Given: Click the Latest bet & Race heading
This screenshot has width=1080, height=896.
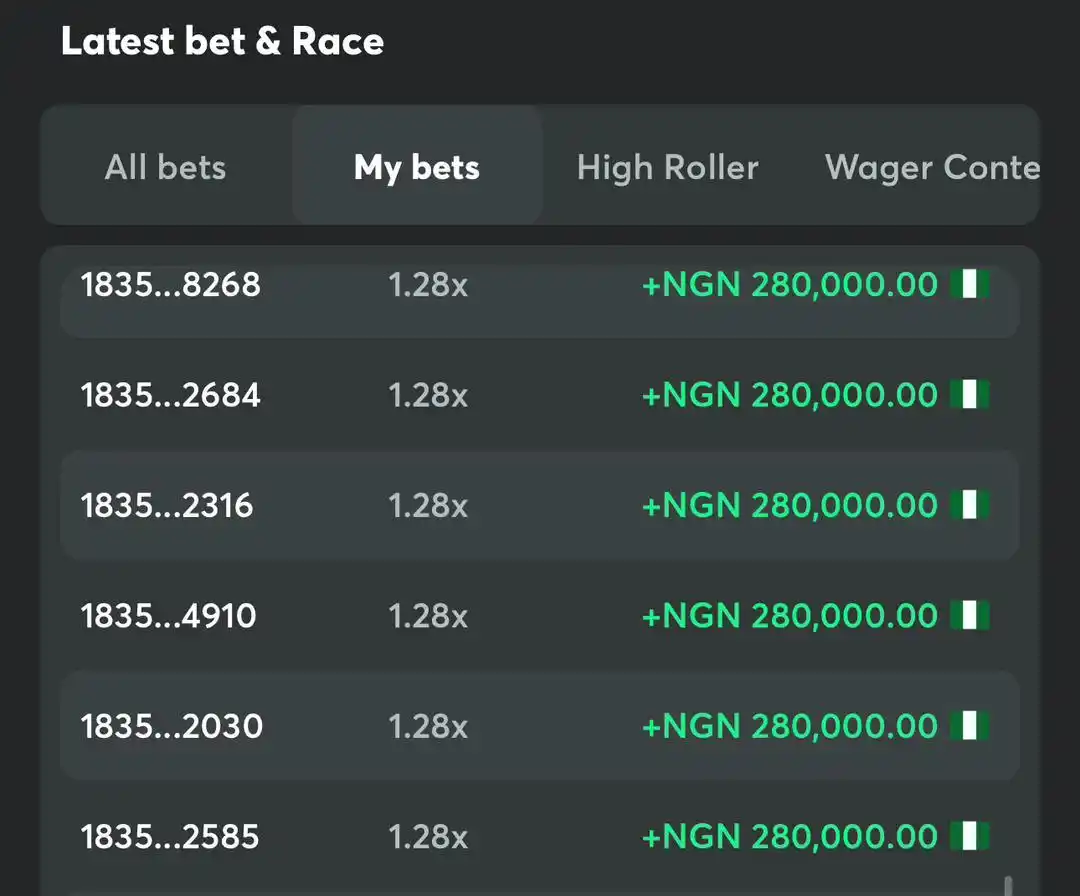Looking at the screenshot, I should tap(222, 41).
